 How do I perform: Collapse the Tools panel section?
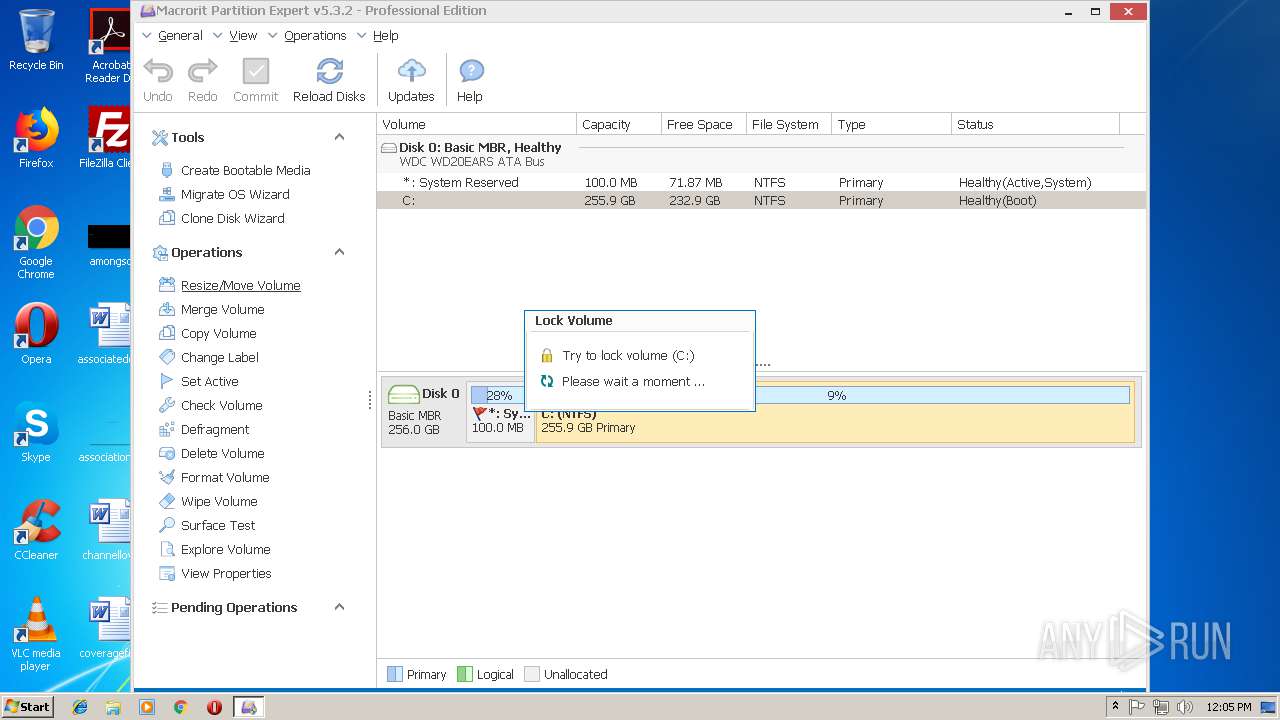(x=339, y=137)
